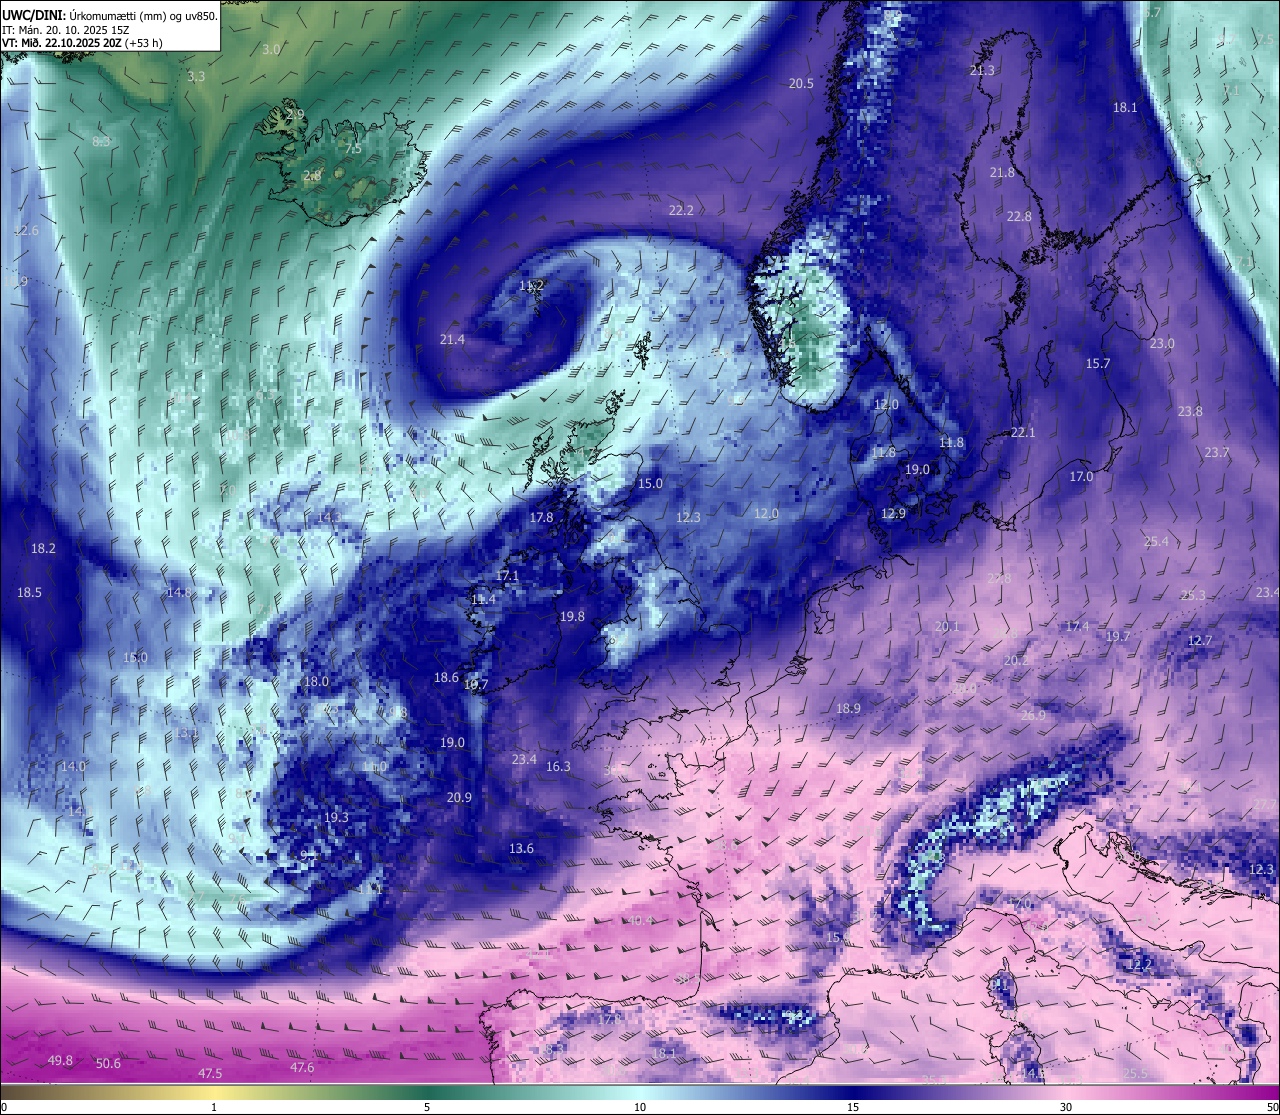1280x1115 pixels.
Task: Click the 12.7 value on the eastern side
Action: pos(1199,640)
